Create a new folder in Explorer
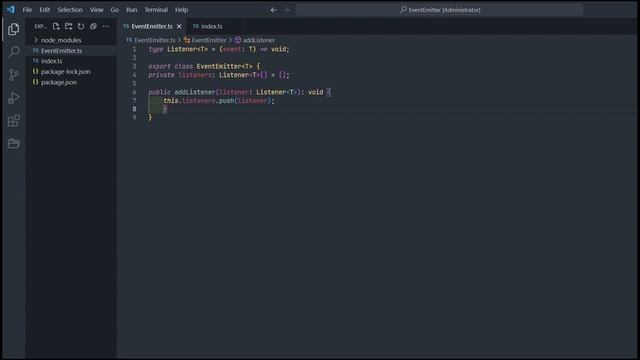Screen dimensions: 640x360 click(68, 26)
